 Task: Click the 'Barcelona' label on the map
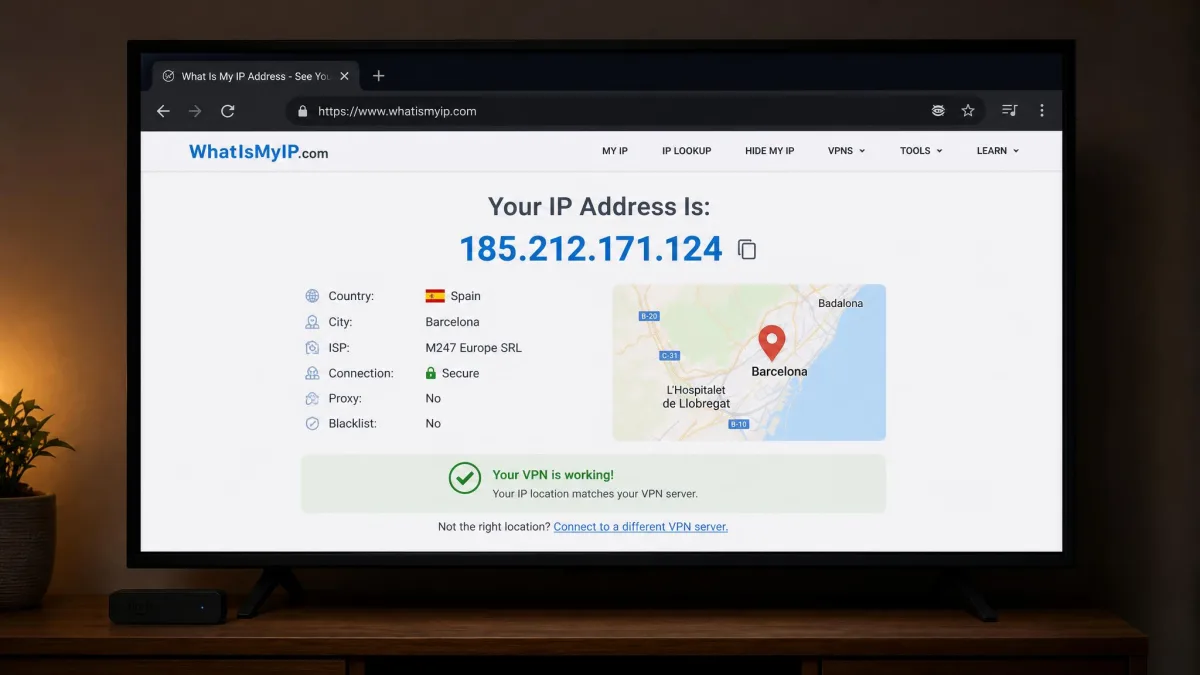pos(779,371)
